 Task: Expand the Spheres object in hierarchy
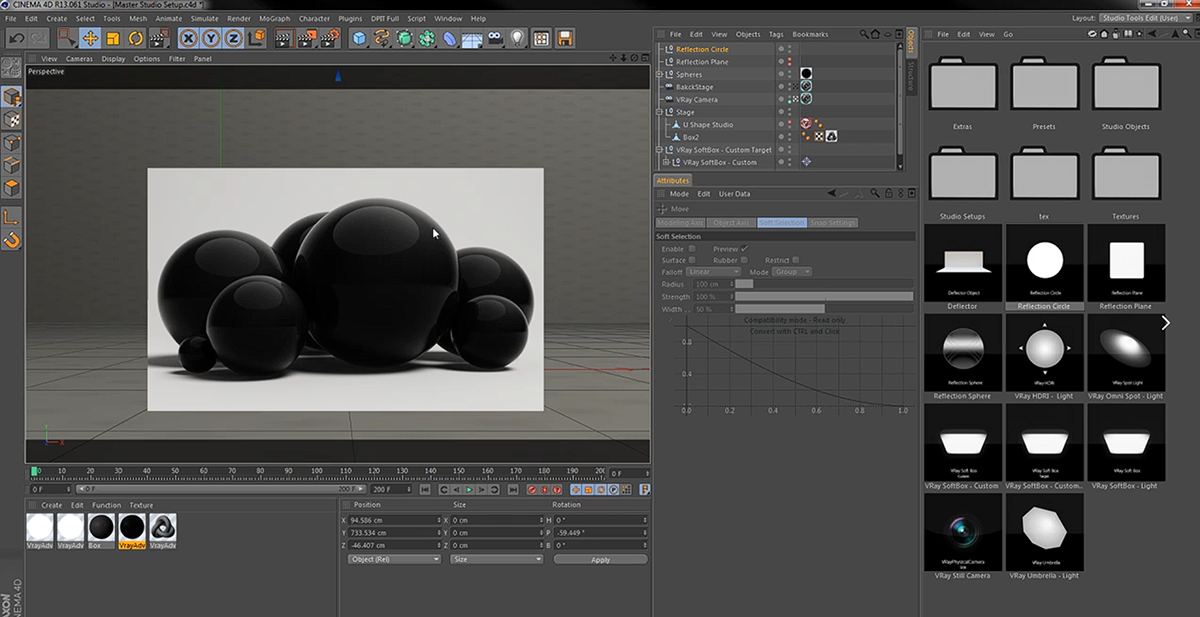[x=659, y=75]
